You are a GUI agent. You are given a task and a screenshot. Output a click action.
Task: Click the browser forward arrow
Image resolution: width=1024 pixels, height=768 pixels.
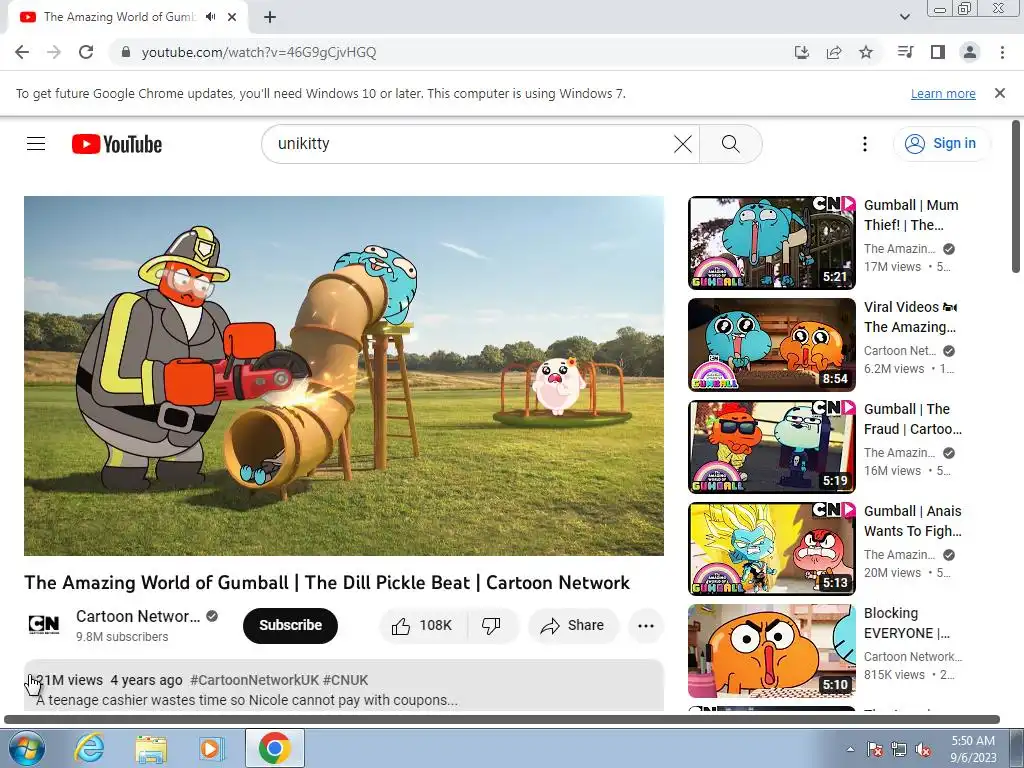click(54, 52)
